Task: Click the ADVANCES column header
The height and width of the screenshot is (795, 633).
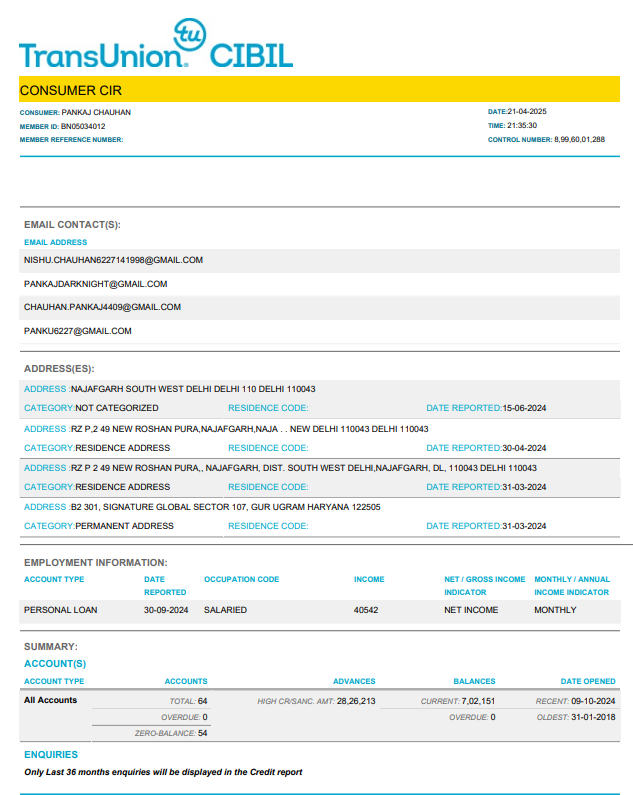Action: 354,681
